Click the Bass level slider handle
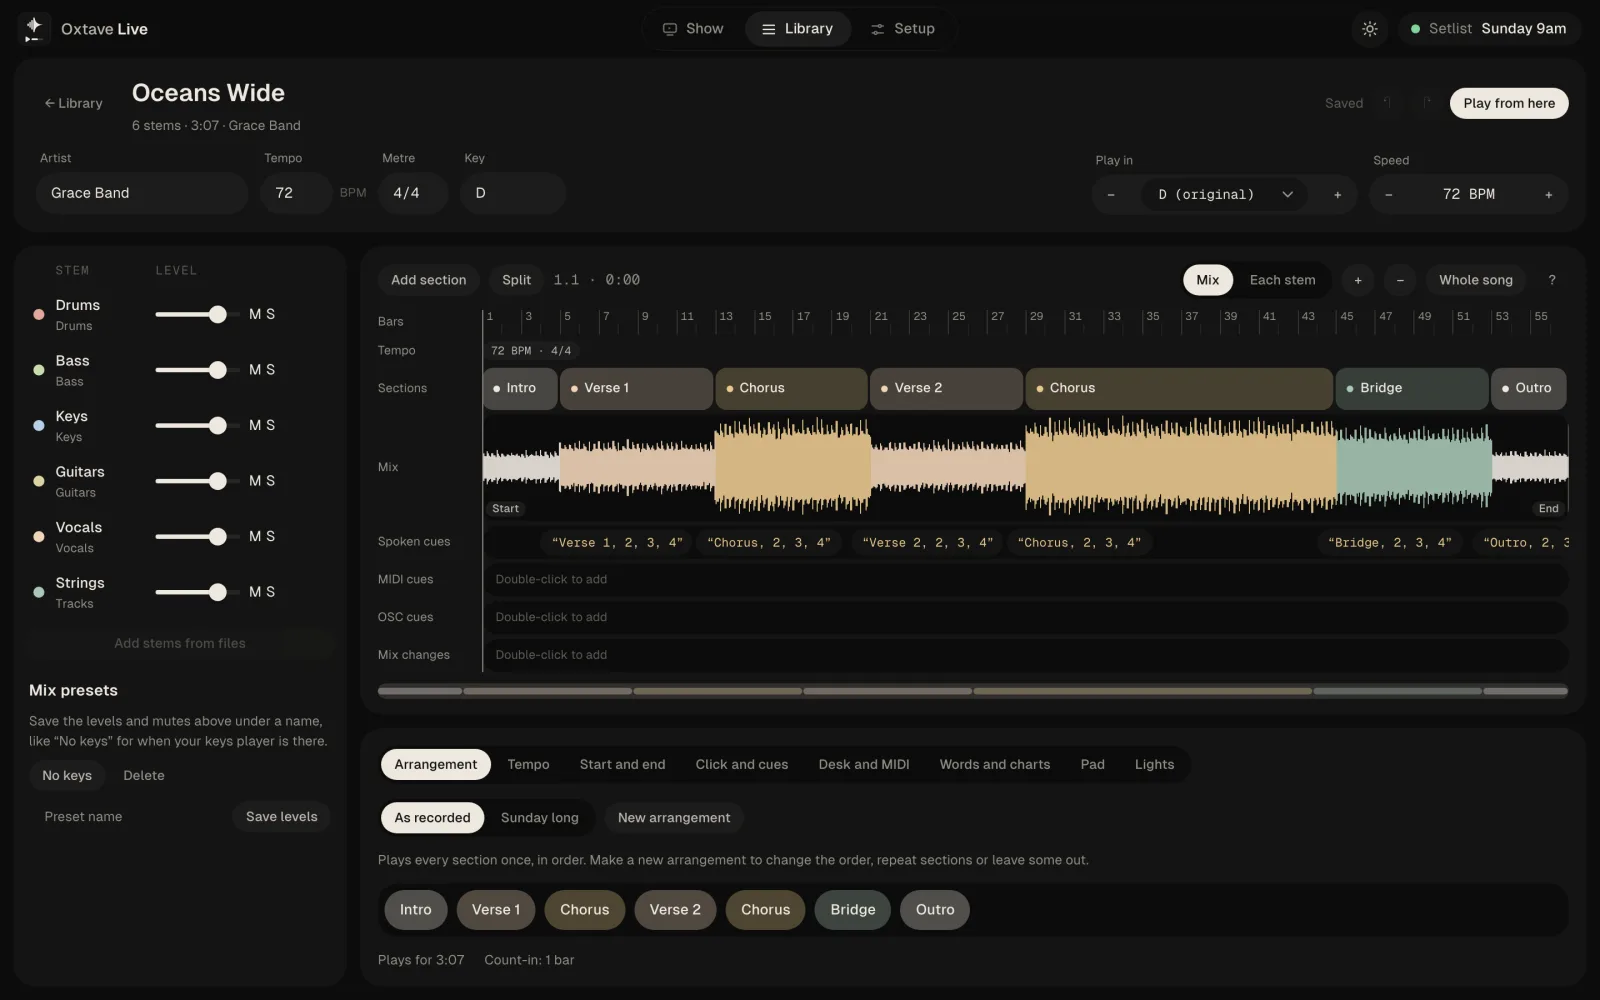The width and height of the screenshot is (1600, 1000). 217,370
